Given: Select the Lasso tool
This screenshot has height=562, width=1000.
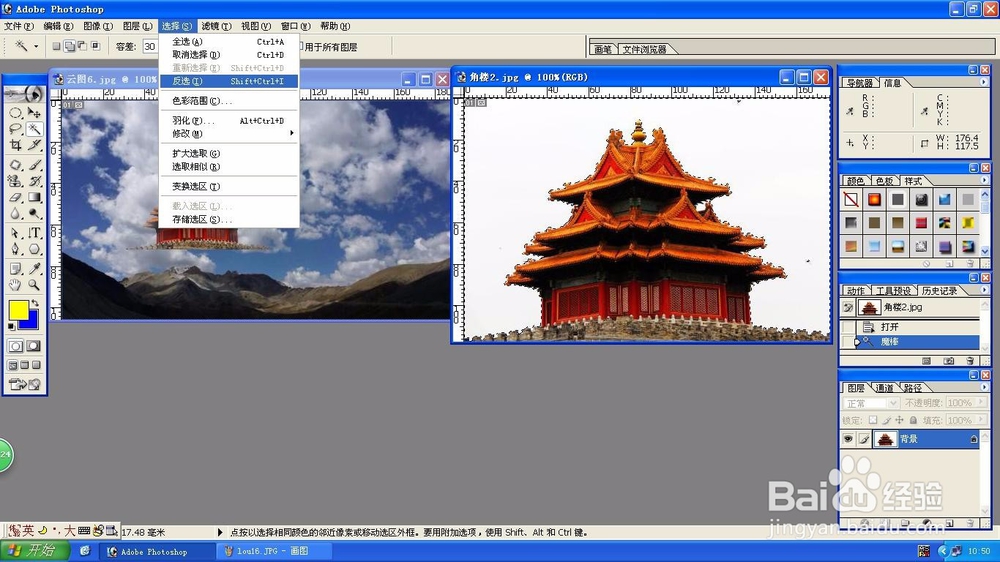Looking at the screenshot, I should pyautogui.click(x=16, y=129).
